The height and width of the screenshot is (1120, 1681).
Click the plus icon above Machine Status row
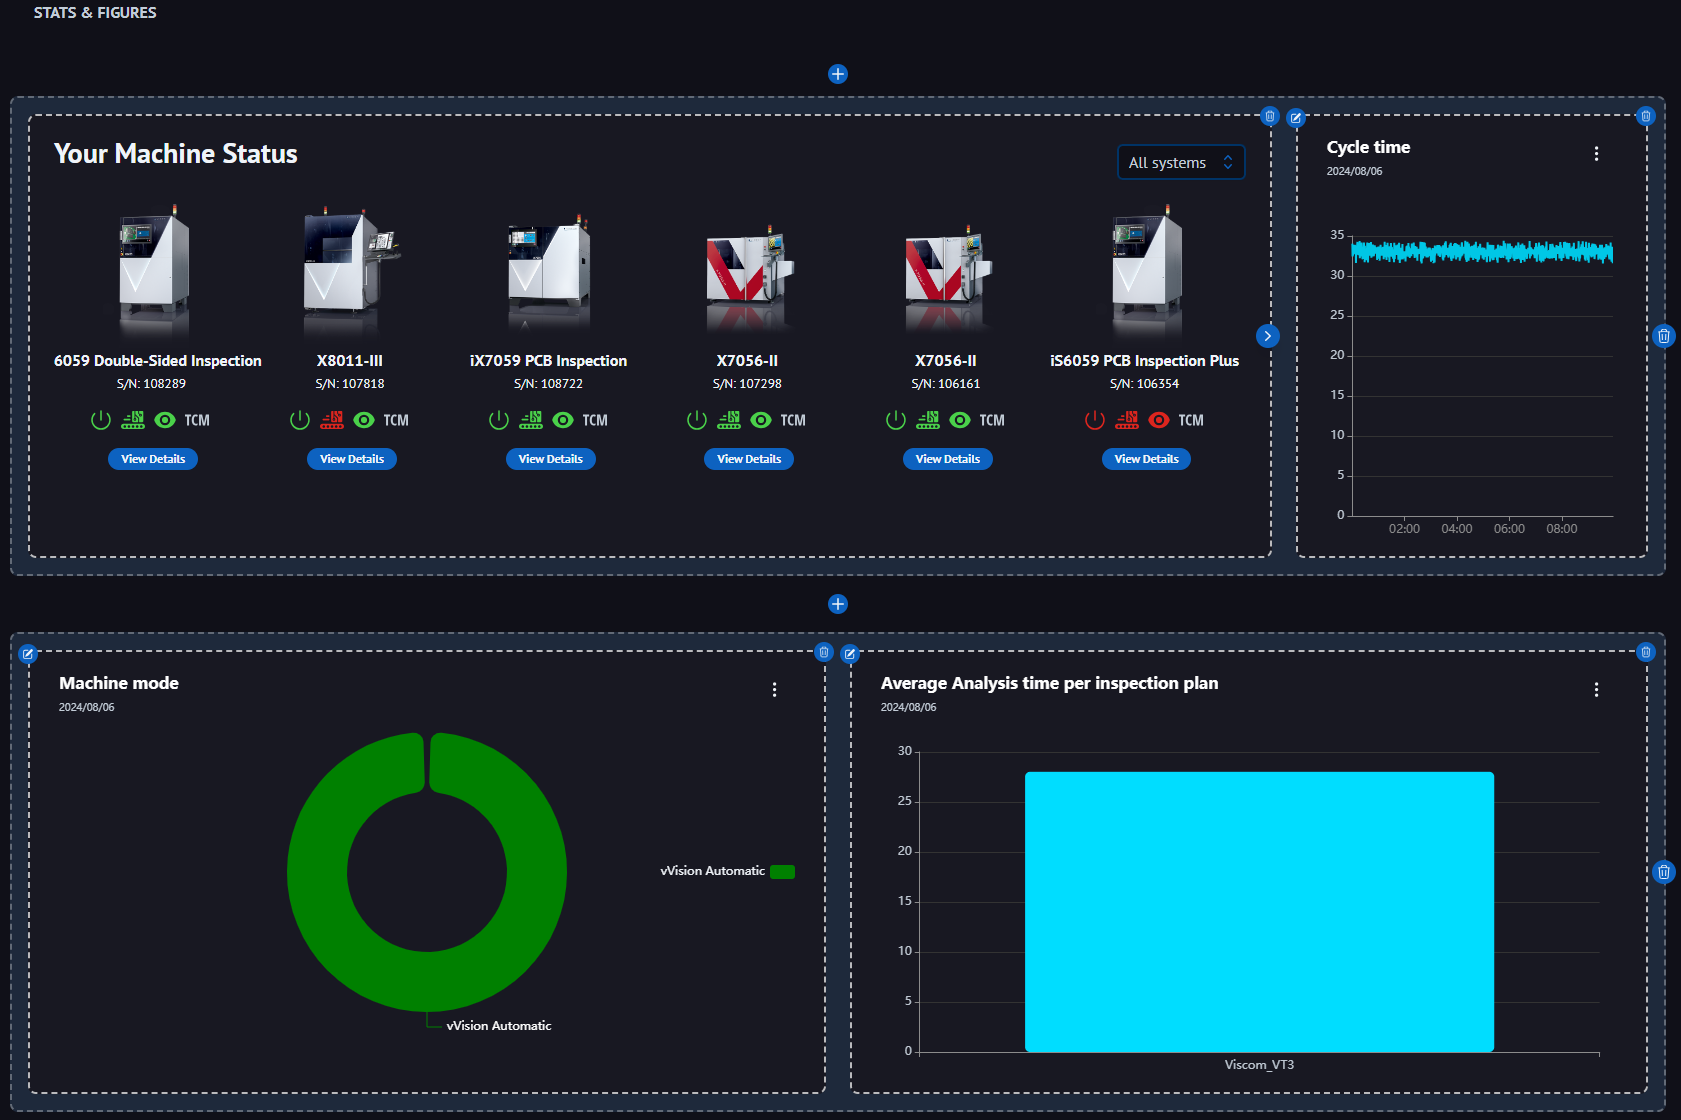tap(838, 74)
